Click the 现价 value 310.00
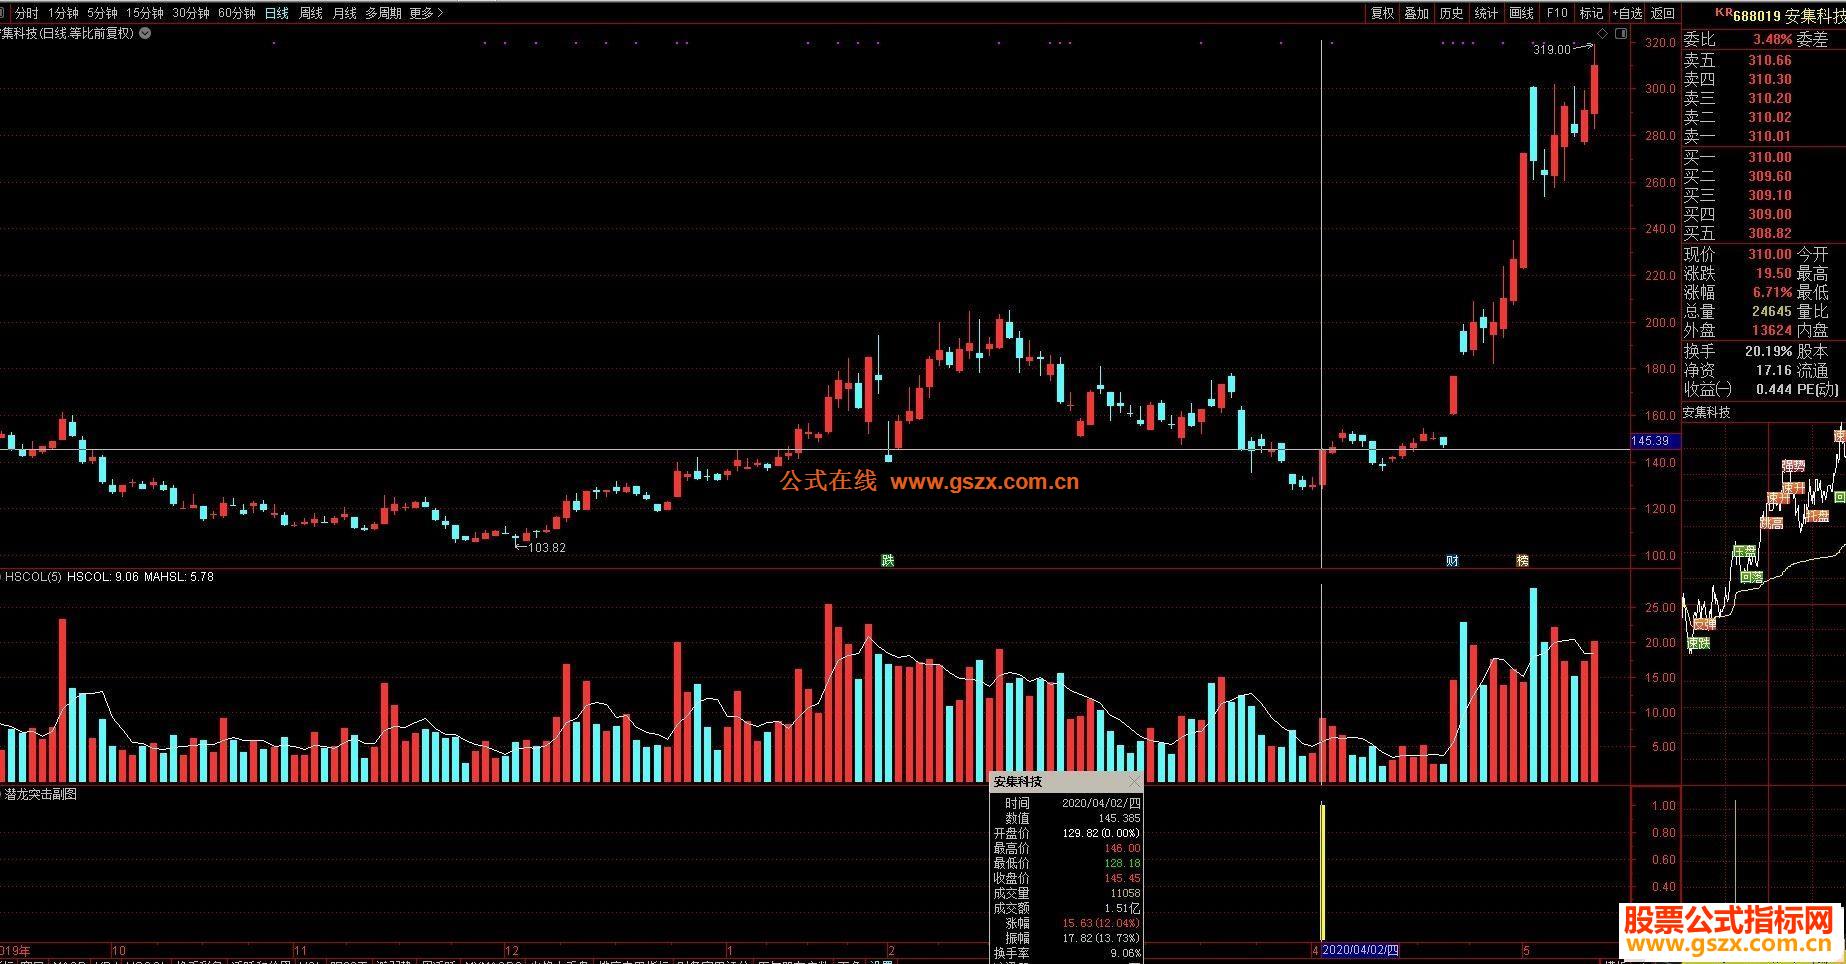The width and height of the screenshot is (1846, 964). click(1769, 254)
